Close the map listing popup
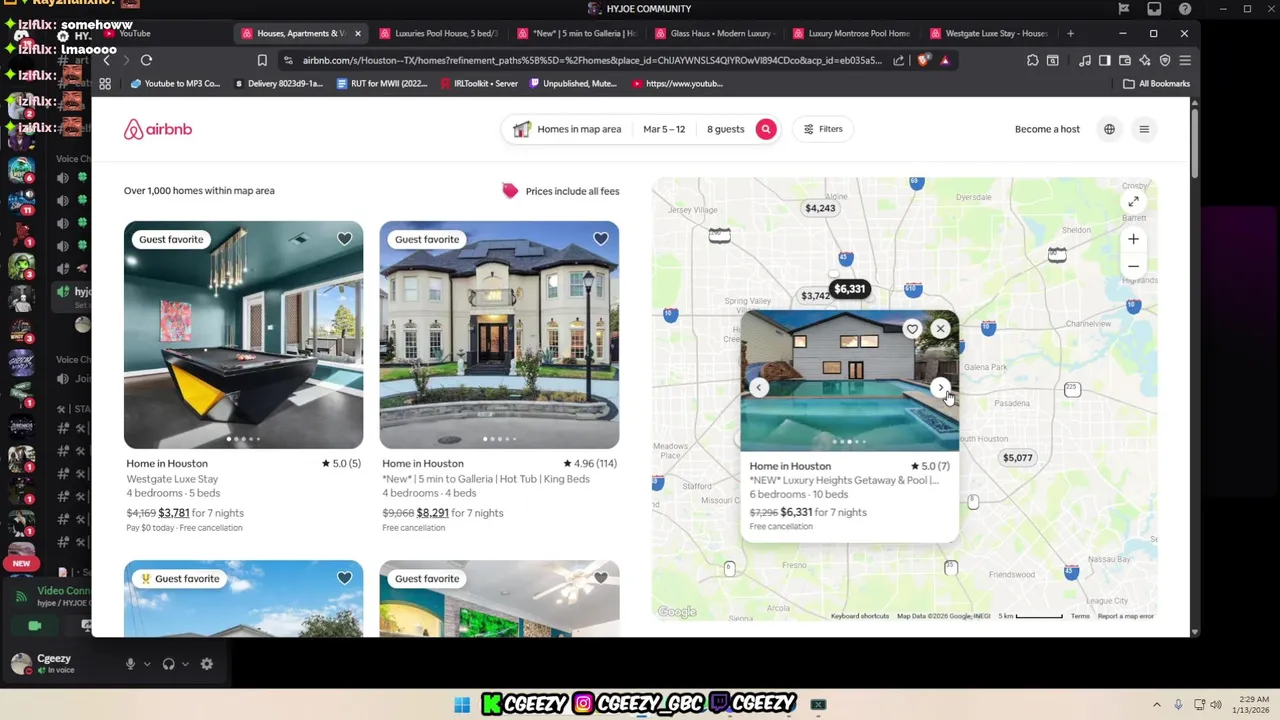The width and height of the screenshot is (1280, 720). click(940, 328)
